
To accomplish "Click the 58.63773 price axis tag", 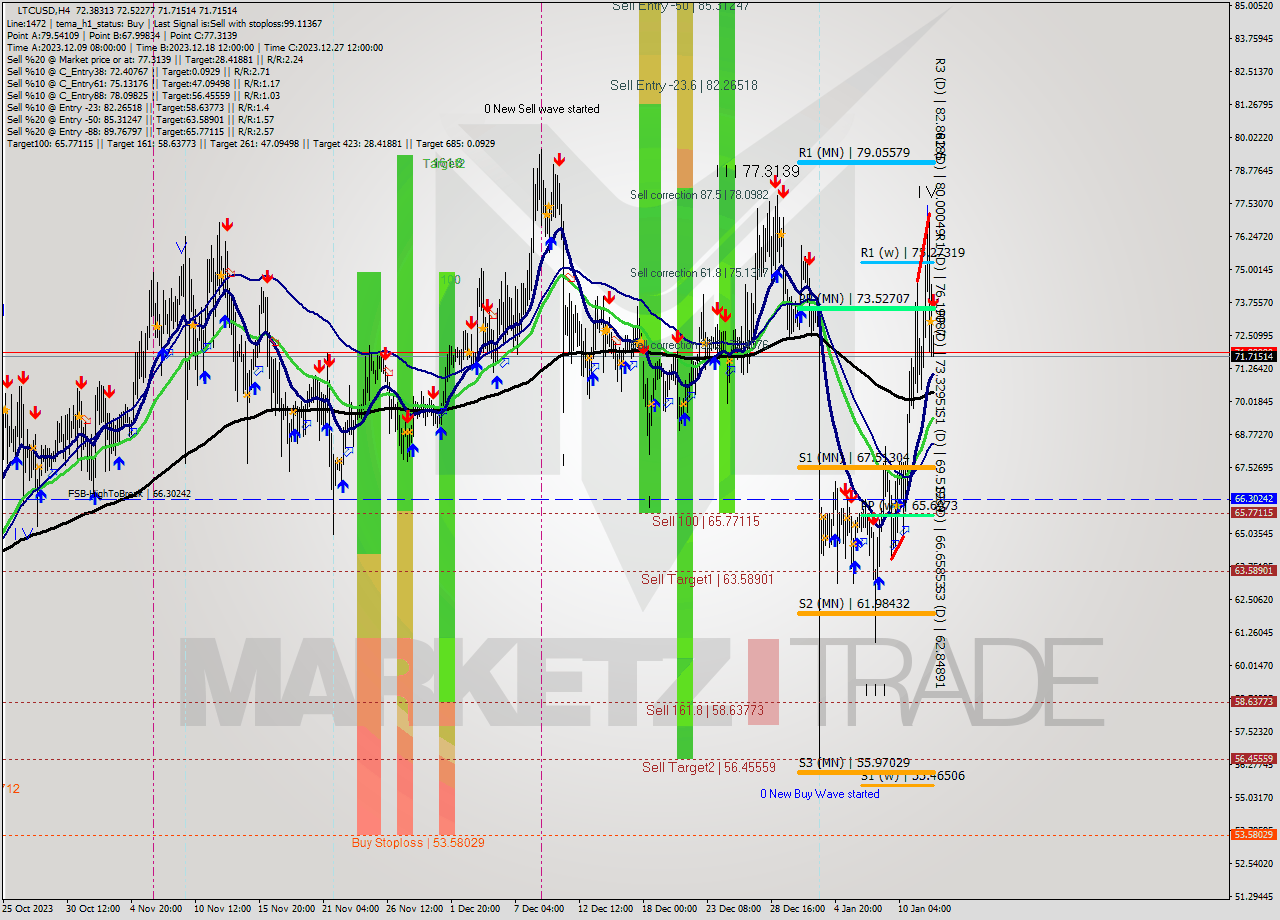I will 1253,701.
